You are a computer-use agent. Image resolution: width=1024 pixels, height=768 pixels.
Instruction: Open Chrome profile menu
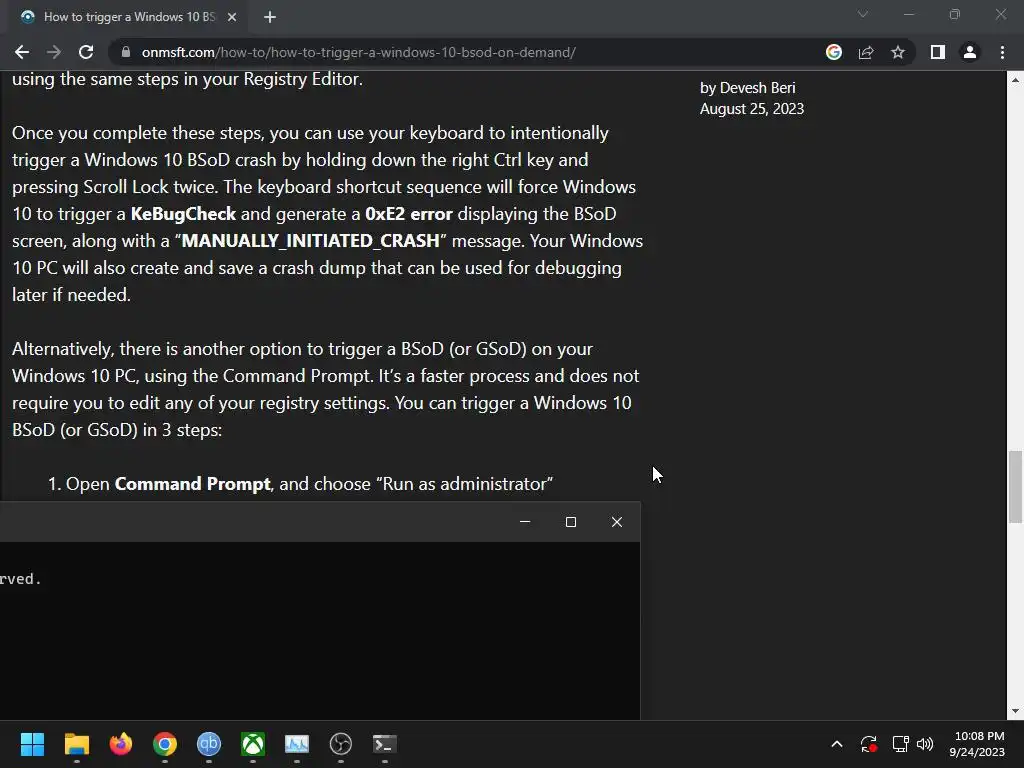[970, 52]
